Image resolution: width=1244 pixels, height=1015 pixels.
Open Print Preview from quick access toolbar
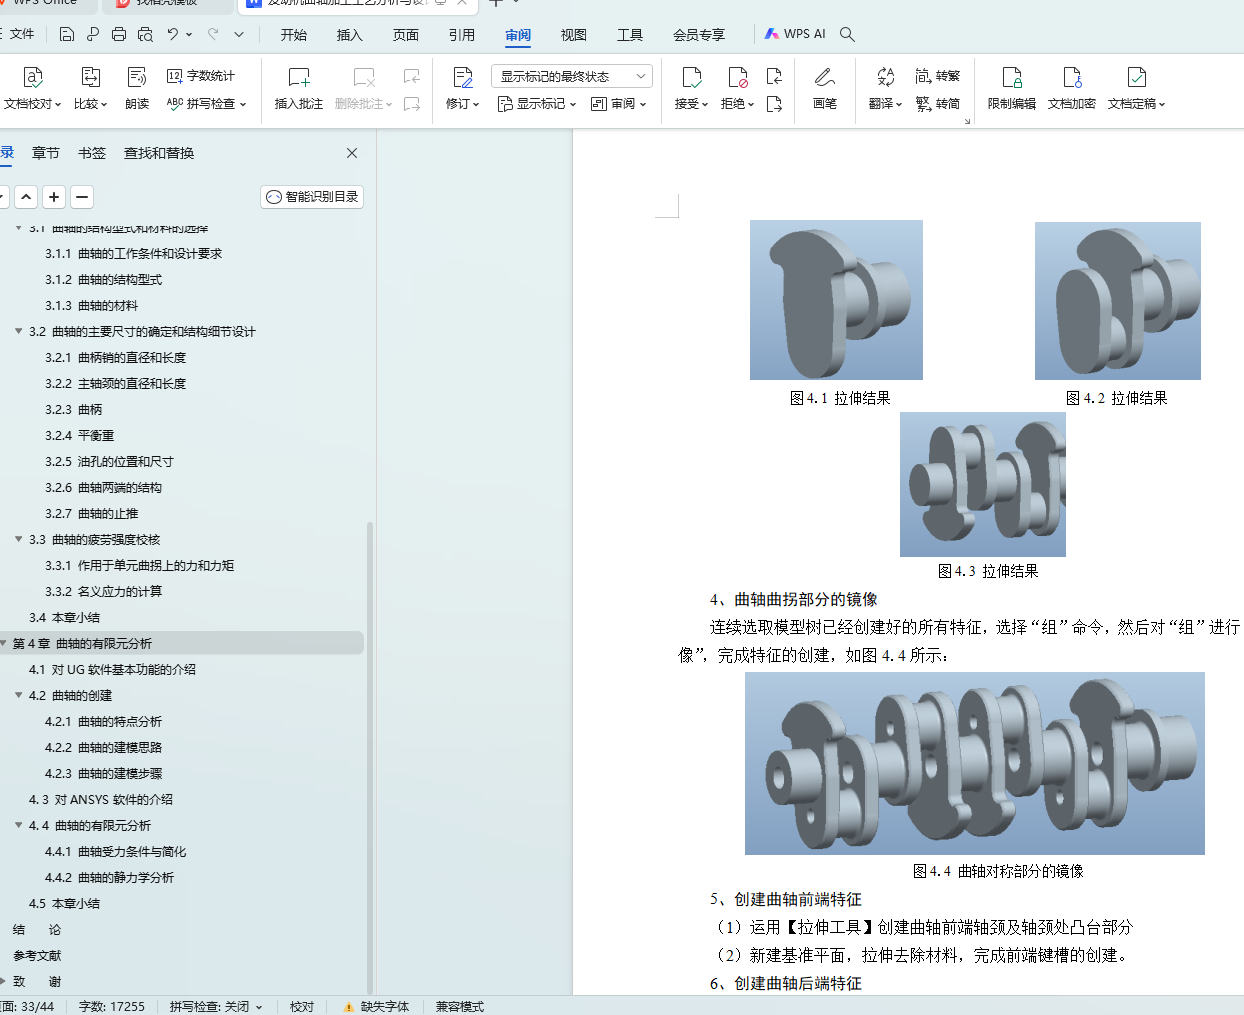tap(145, 34)
